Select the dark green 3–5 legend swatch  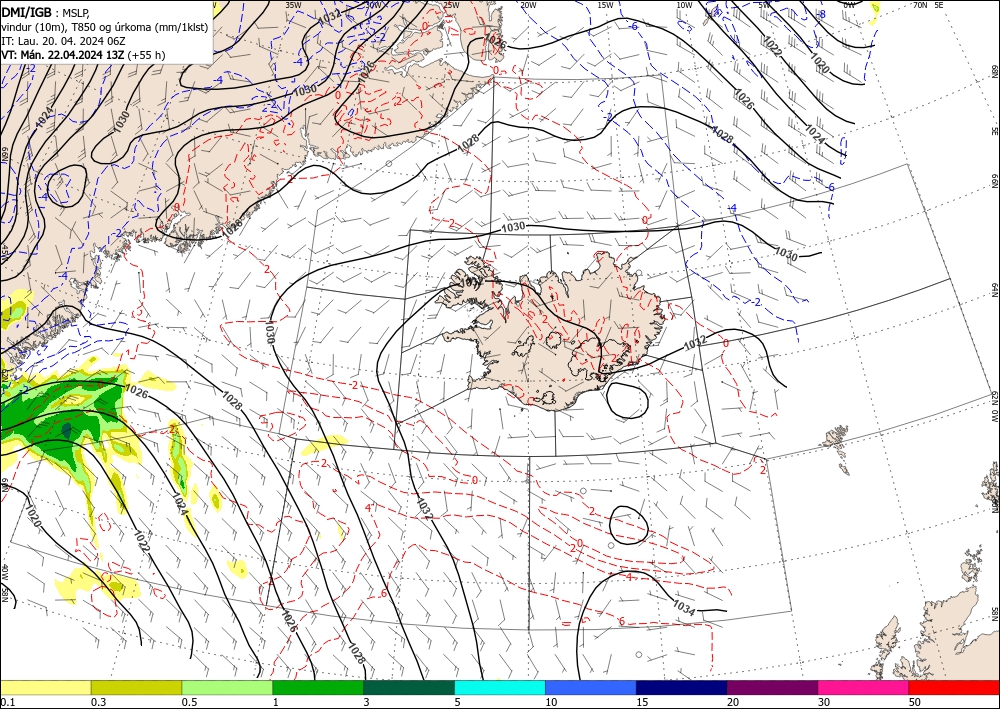[x=409, y=687]
